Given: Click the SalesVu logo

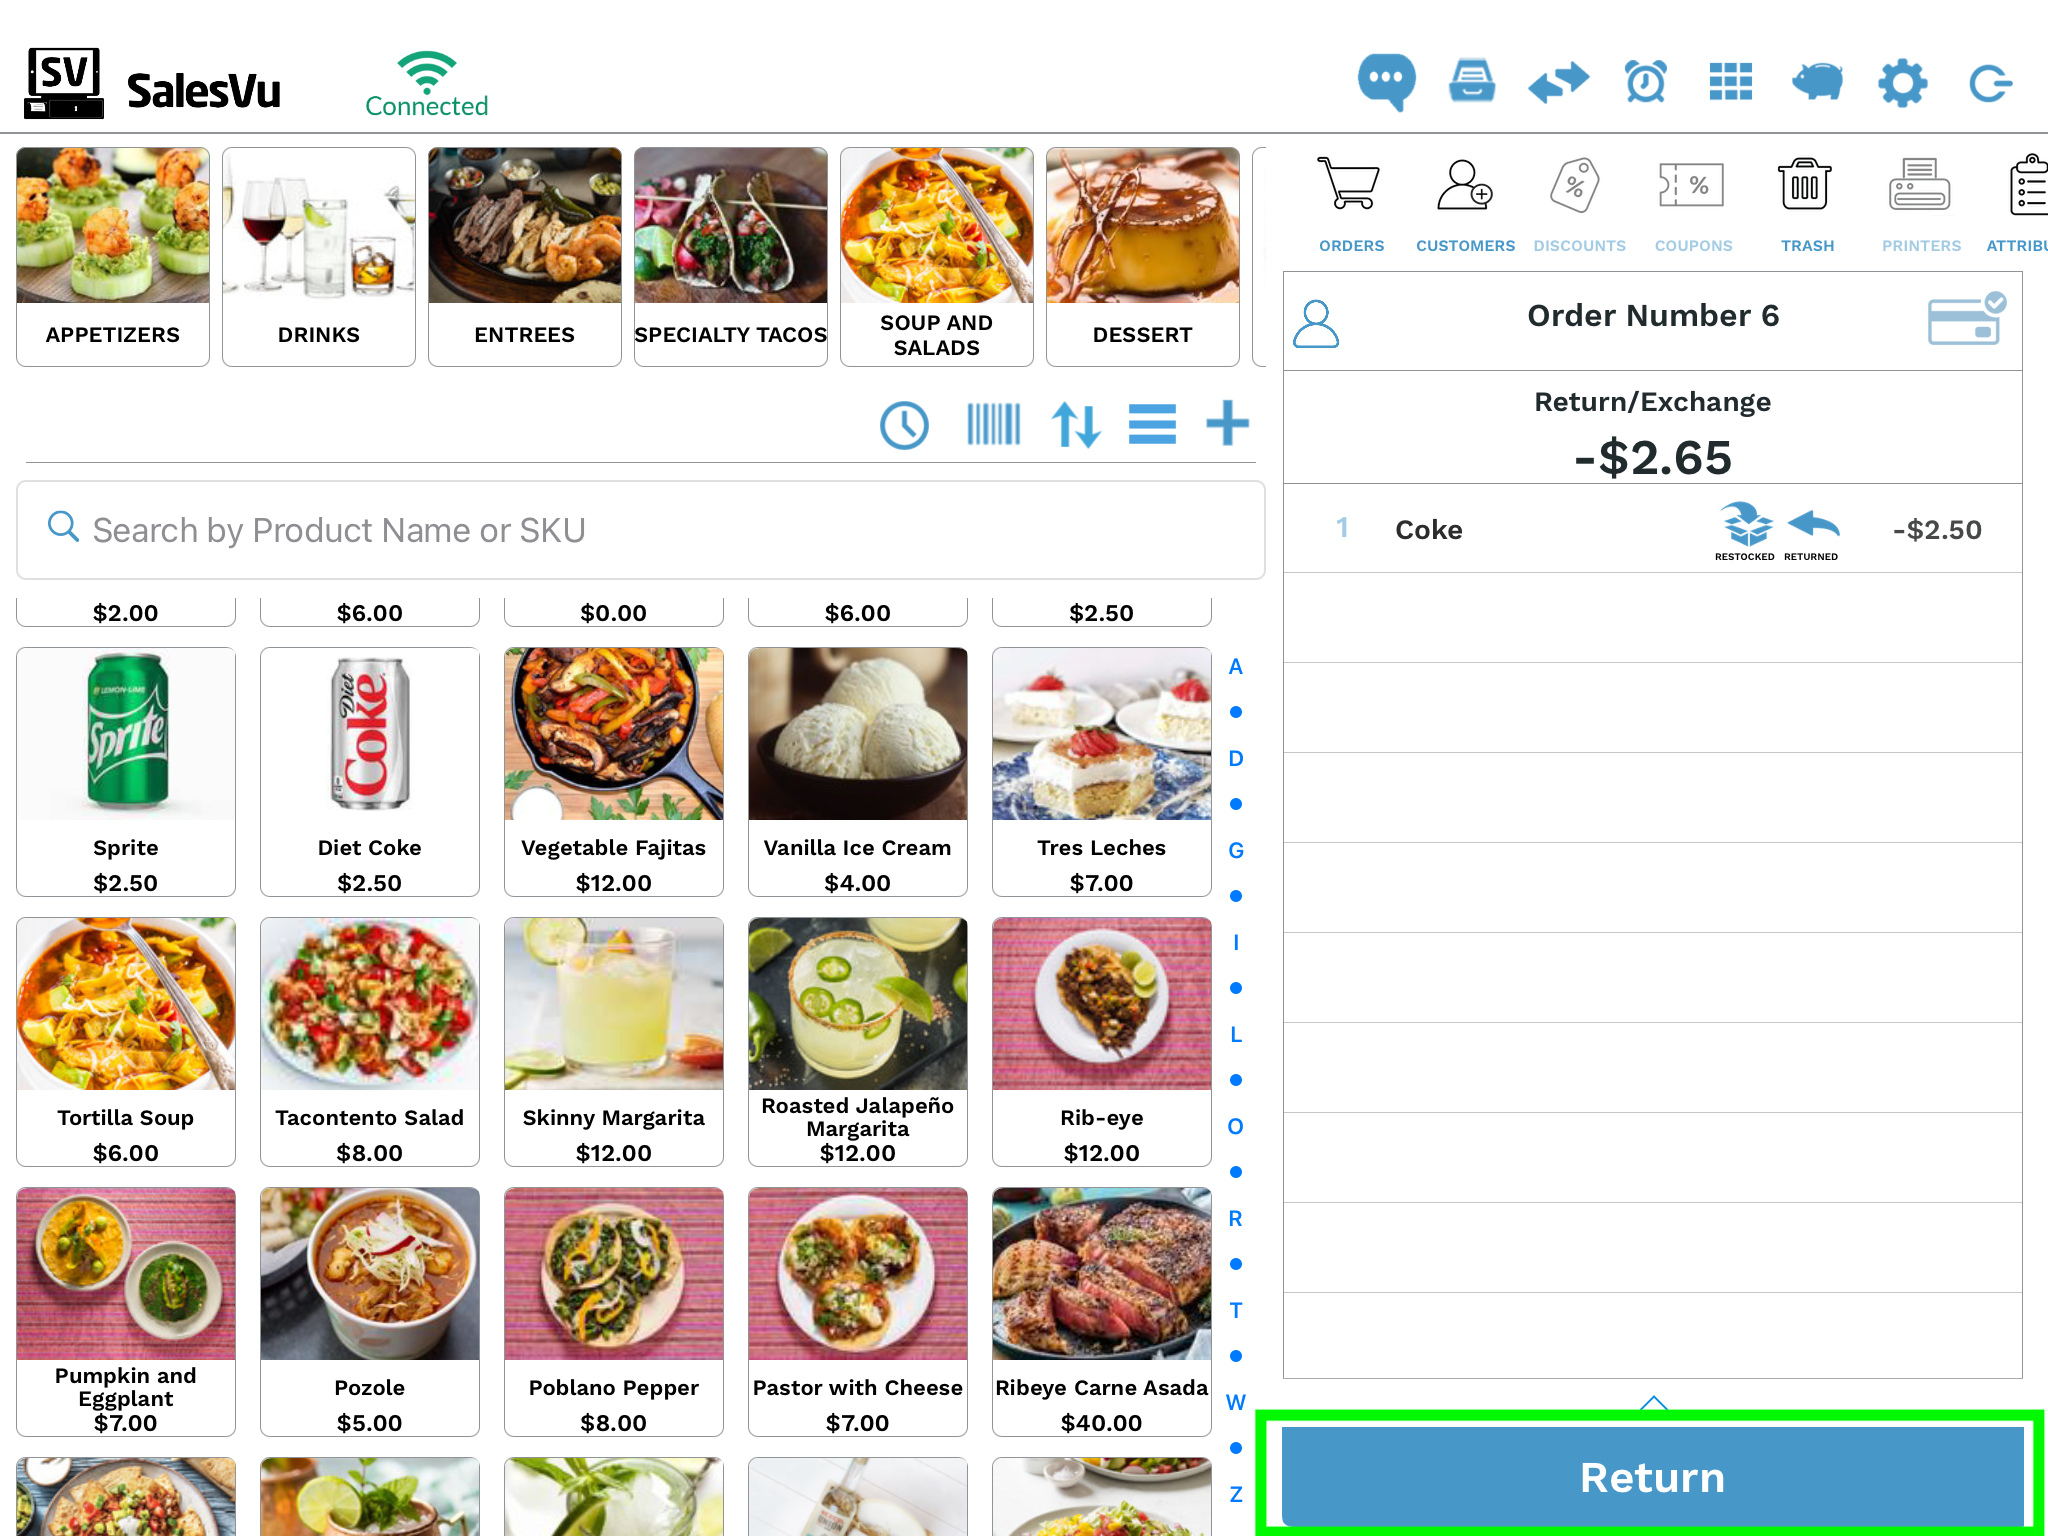Looking at the screenshot, I should (x=152, y=84).
